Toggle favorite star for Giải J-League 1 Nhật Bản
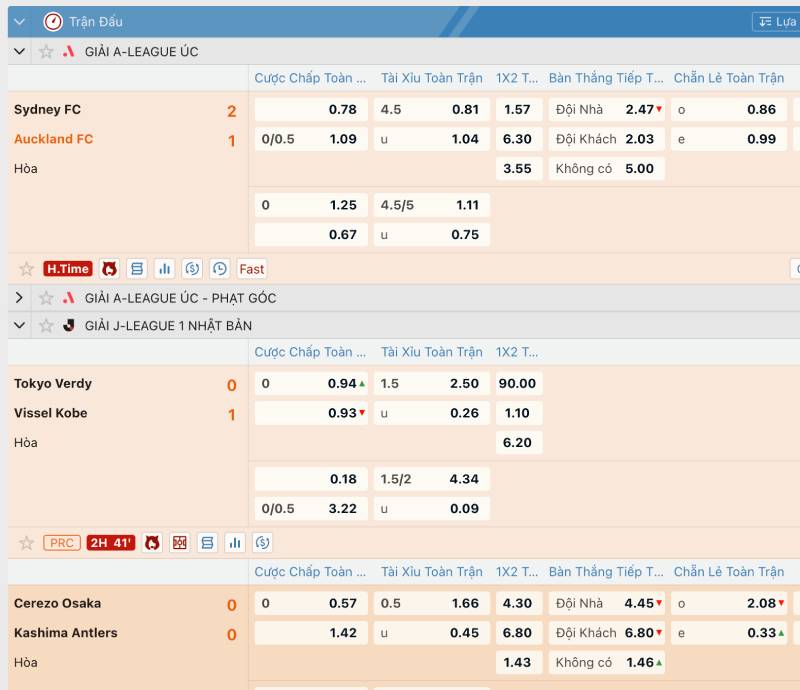The height and width of the screenshot is (690, 800). point(46,326)
